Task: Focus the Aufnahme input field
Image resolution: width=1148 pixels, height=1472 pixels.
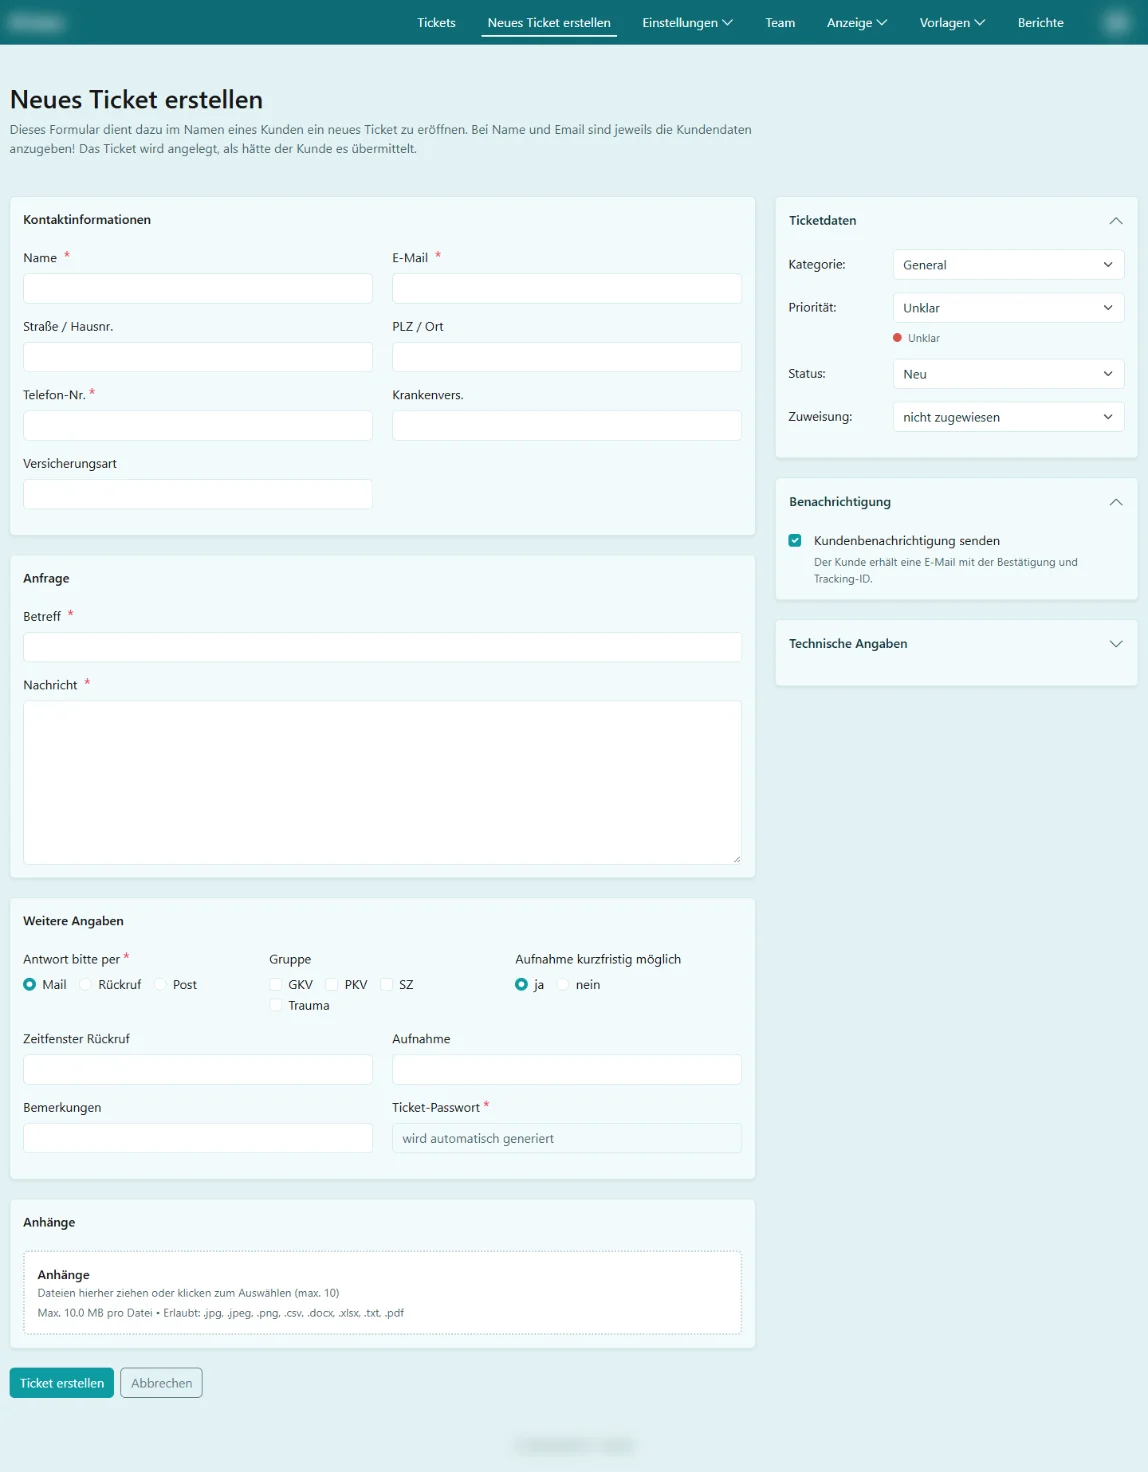Action: (x=567, y=1069)
